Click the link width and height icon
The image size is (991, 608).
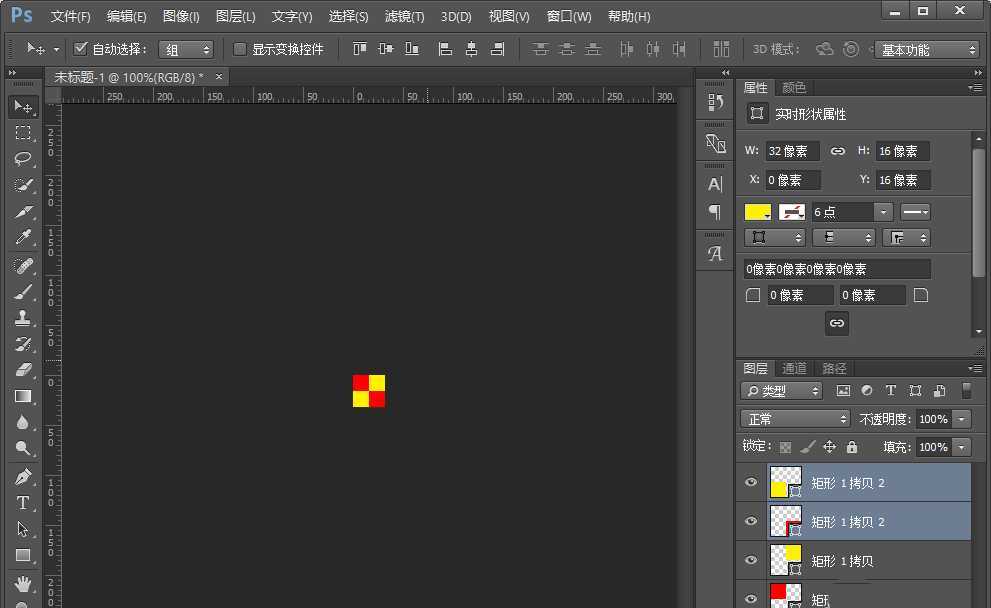838,151
